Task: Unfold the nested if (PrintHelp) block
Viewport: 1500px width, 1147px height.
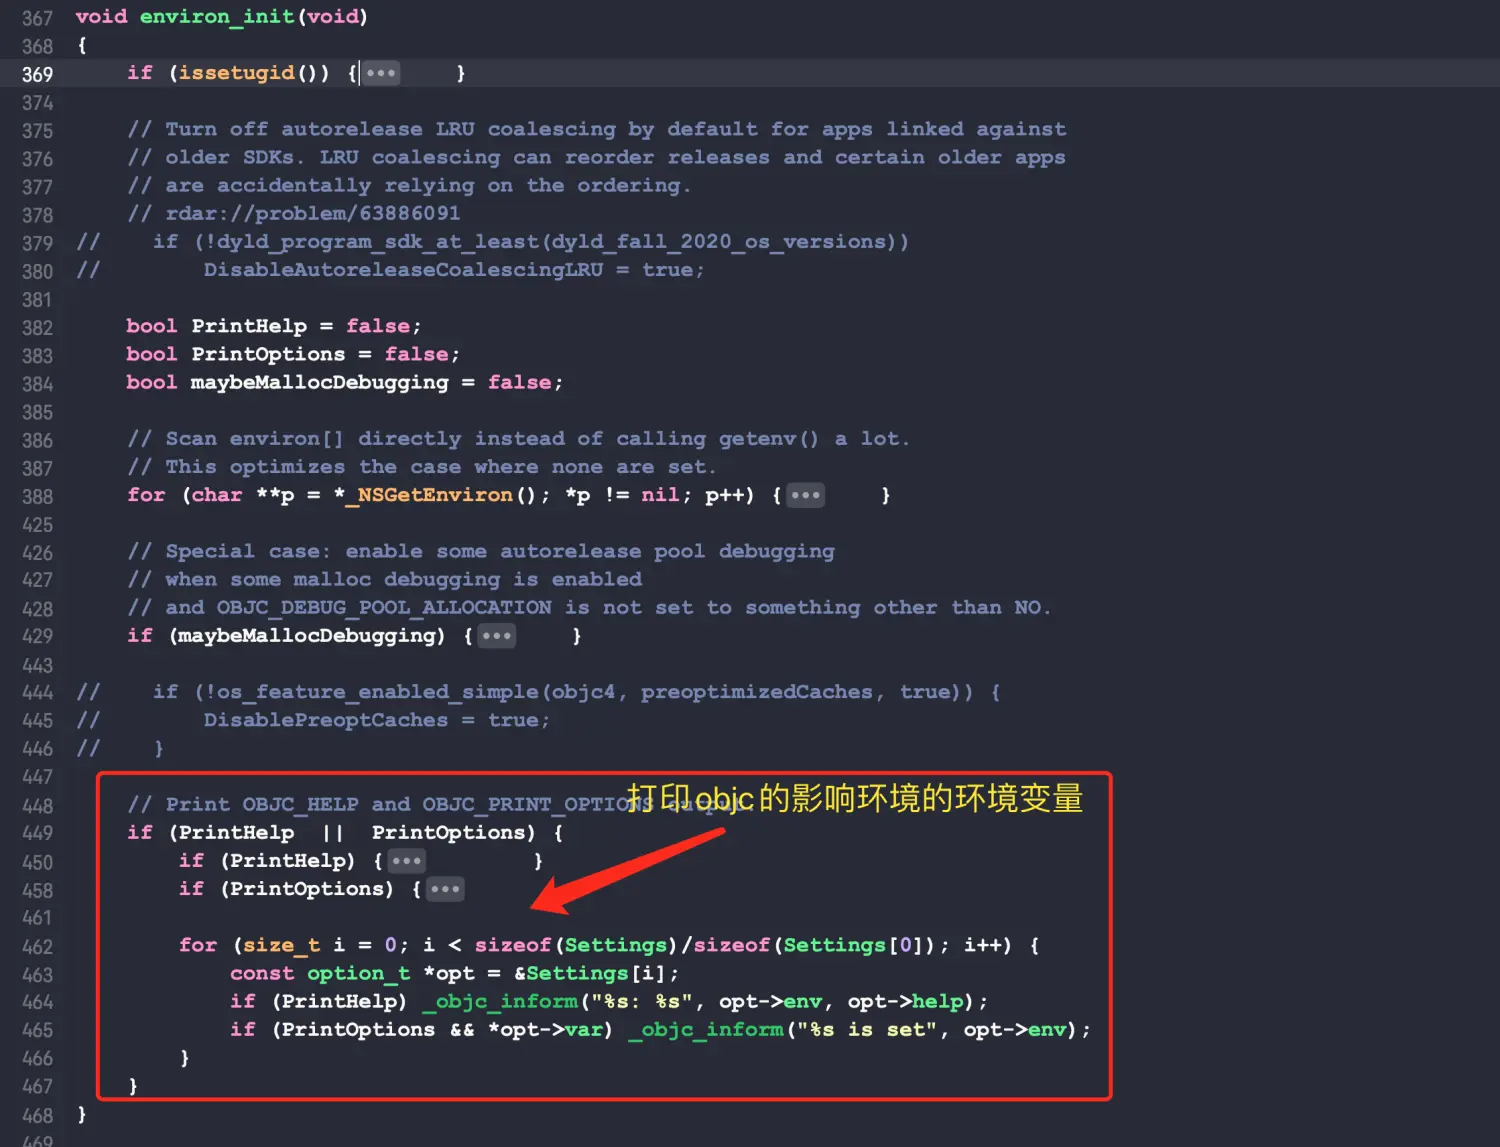Action: 406,861
